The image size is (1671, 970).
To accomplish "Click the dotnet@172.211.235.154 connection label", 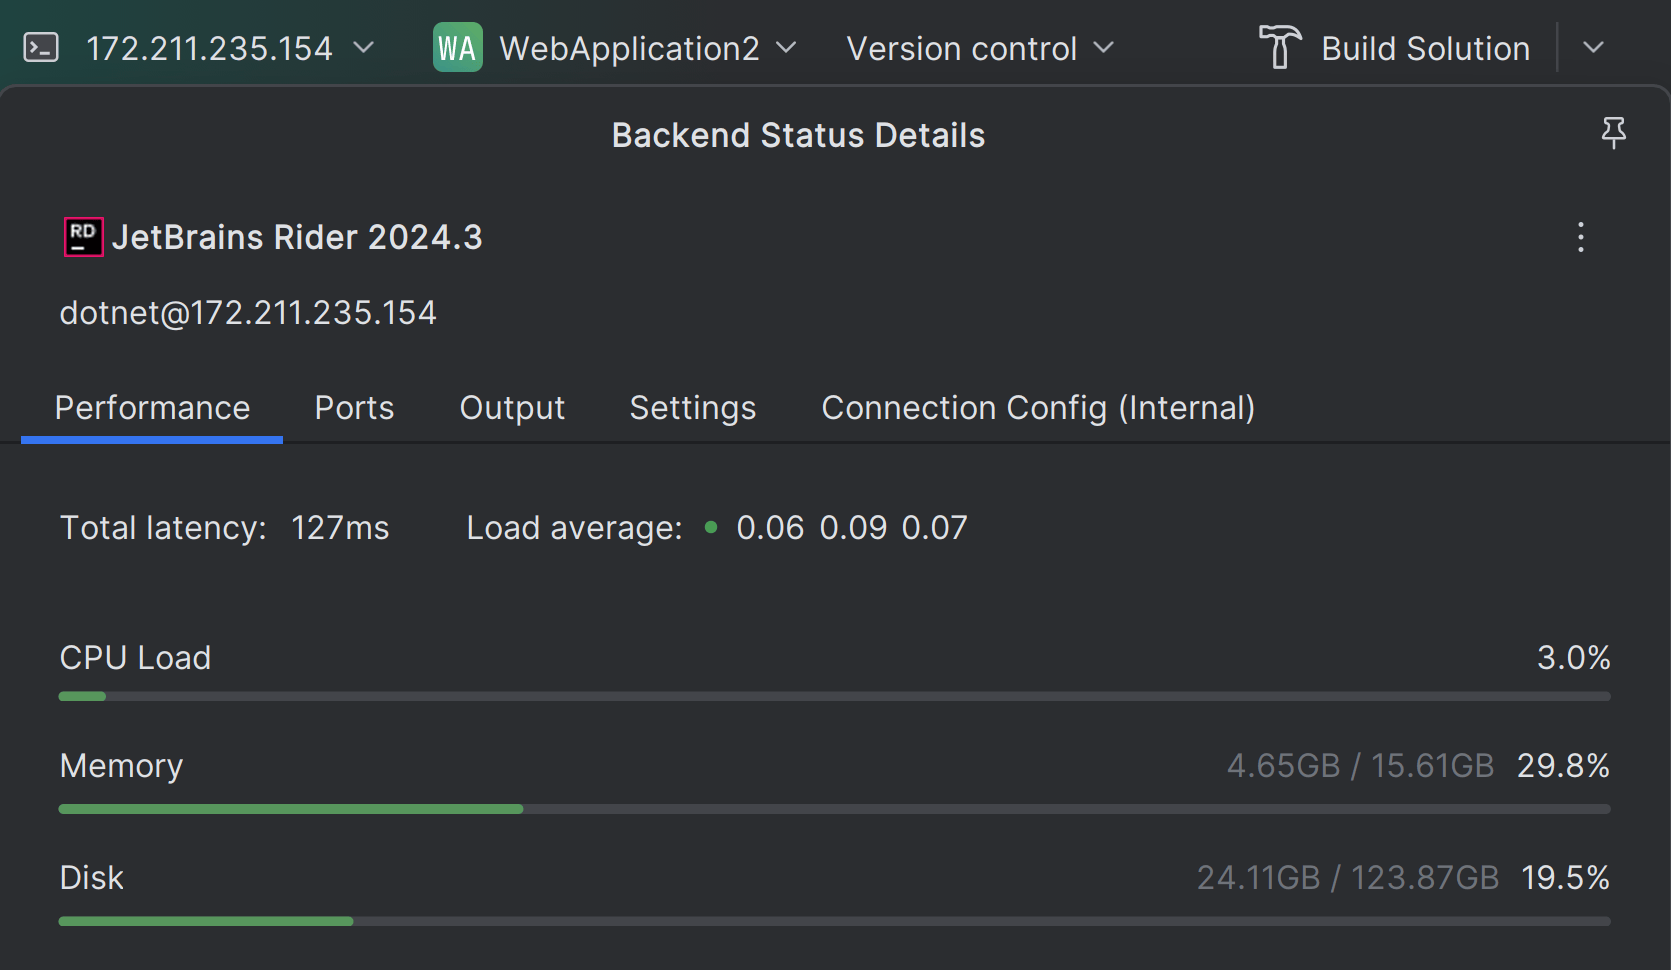I will 248,313.
